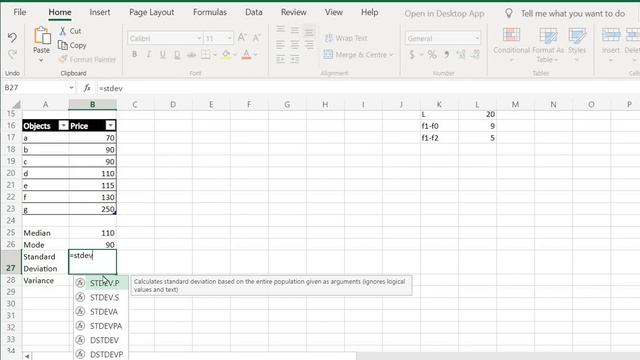Viewport: 640px width, 360px height.
Task: Select the Format Painter tool
Action: 87,60
